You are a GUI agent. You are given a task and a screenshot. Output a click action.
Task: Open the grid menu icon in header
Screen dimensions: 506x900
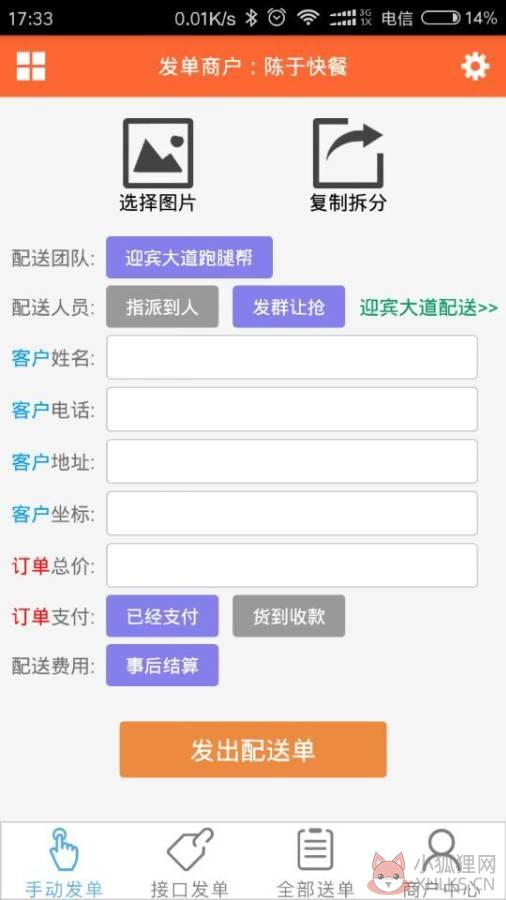pyautogui.click(x=31, y=66)
